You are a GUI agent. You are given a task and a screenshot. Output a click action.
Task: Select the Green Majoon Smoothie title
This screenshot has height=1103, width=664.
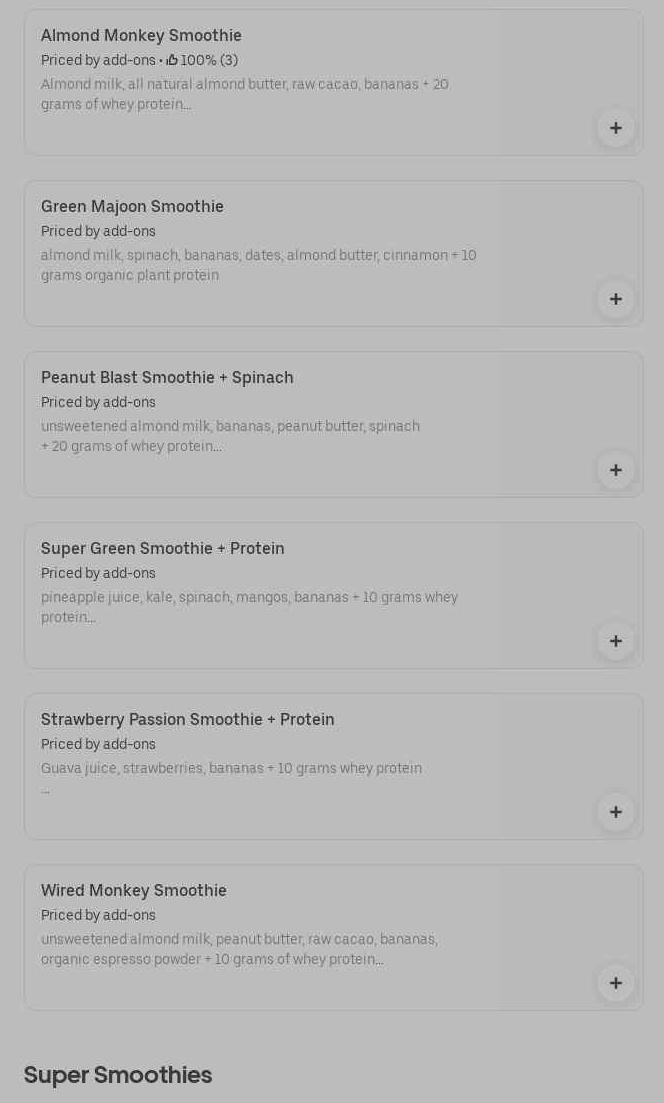tap(132, 207)
